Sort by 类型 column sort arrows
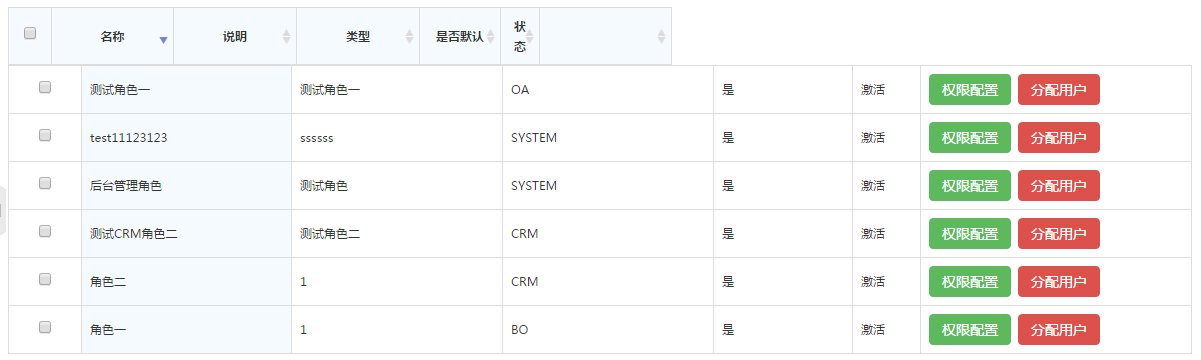Screen dimensions: 1201x360 pos(409,36)
